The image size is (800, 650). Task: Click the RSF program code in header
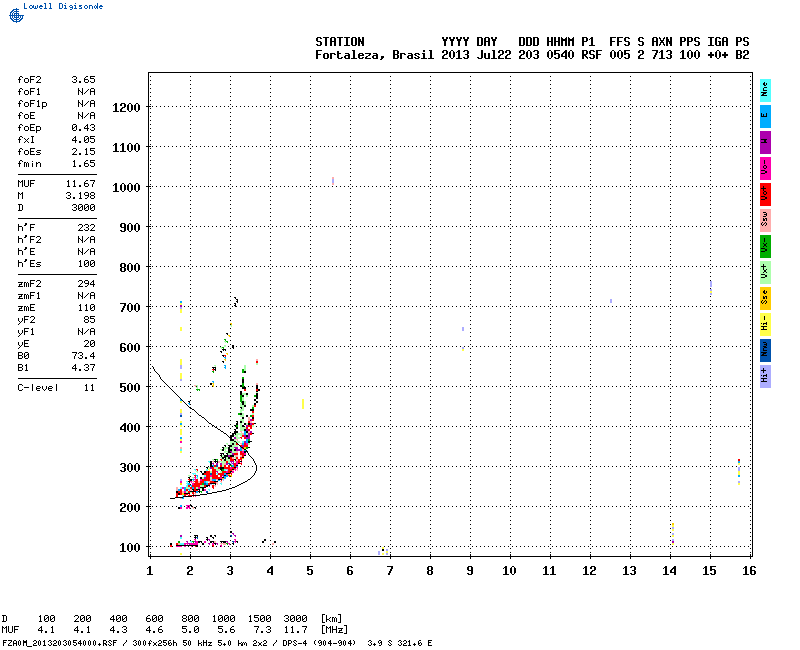click(591, 55)
